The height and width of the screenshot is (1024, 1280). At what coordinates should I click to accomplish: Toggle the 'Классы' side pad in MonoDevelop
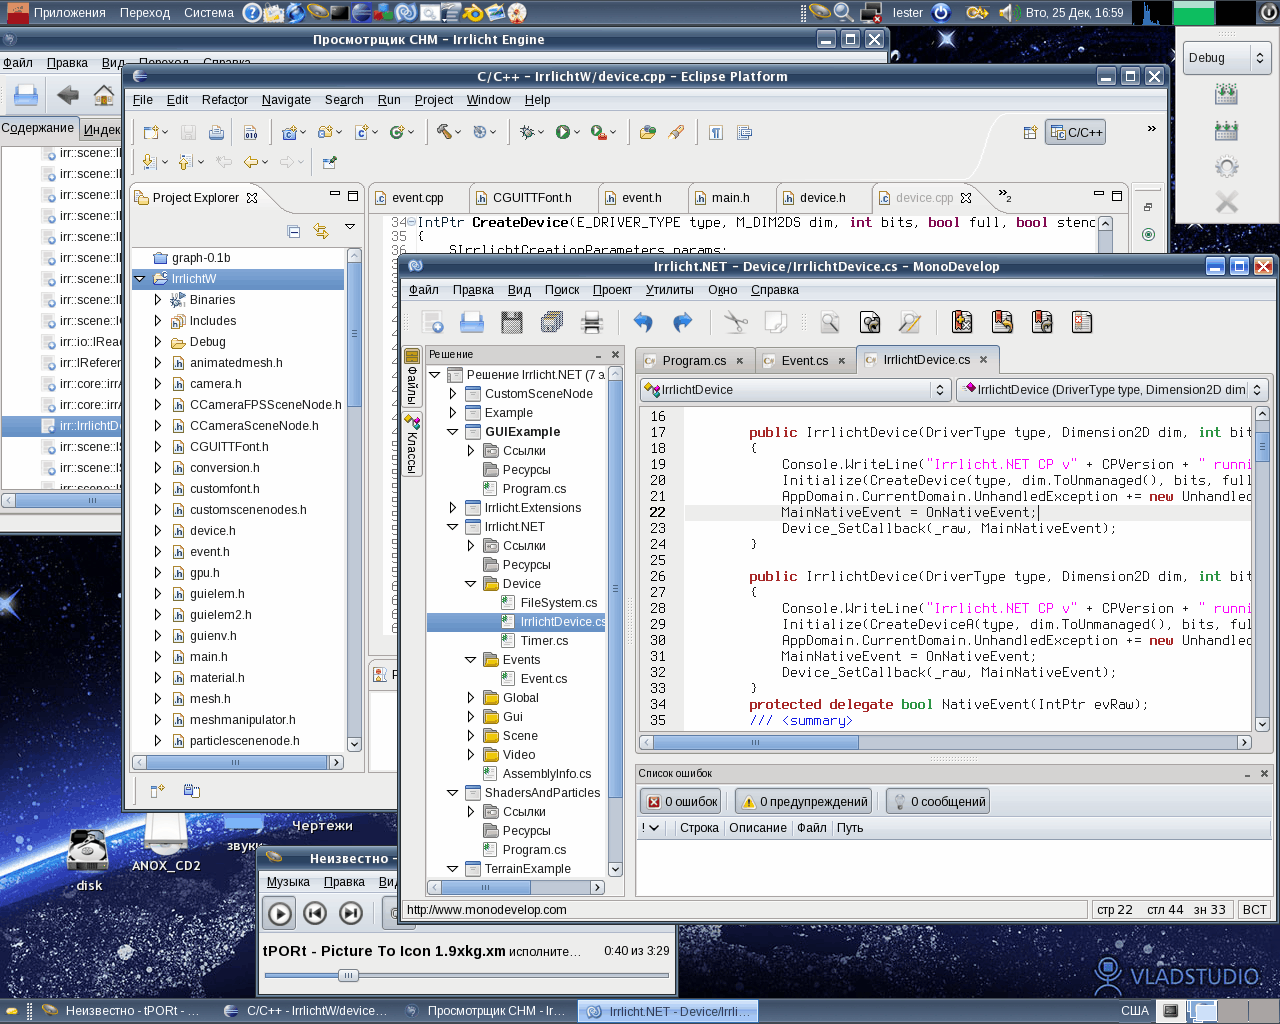click(x=411, y=445)
